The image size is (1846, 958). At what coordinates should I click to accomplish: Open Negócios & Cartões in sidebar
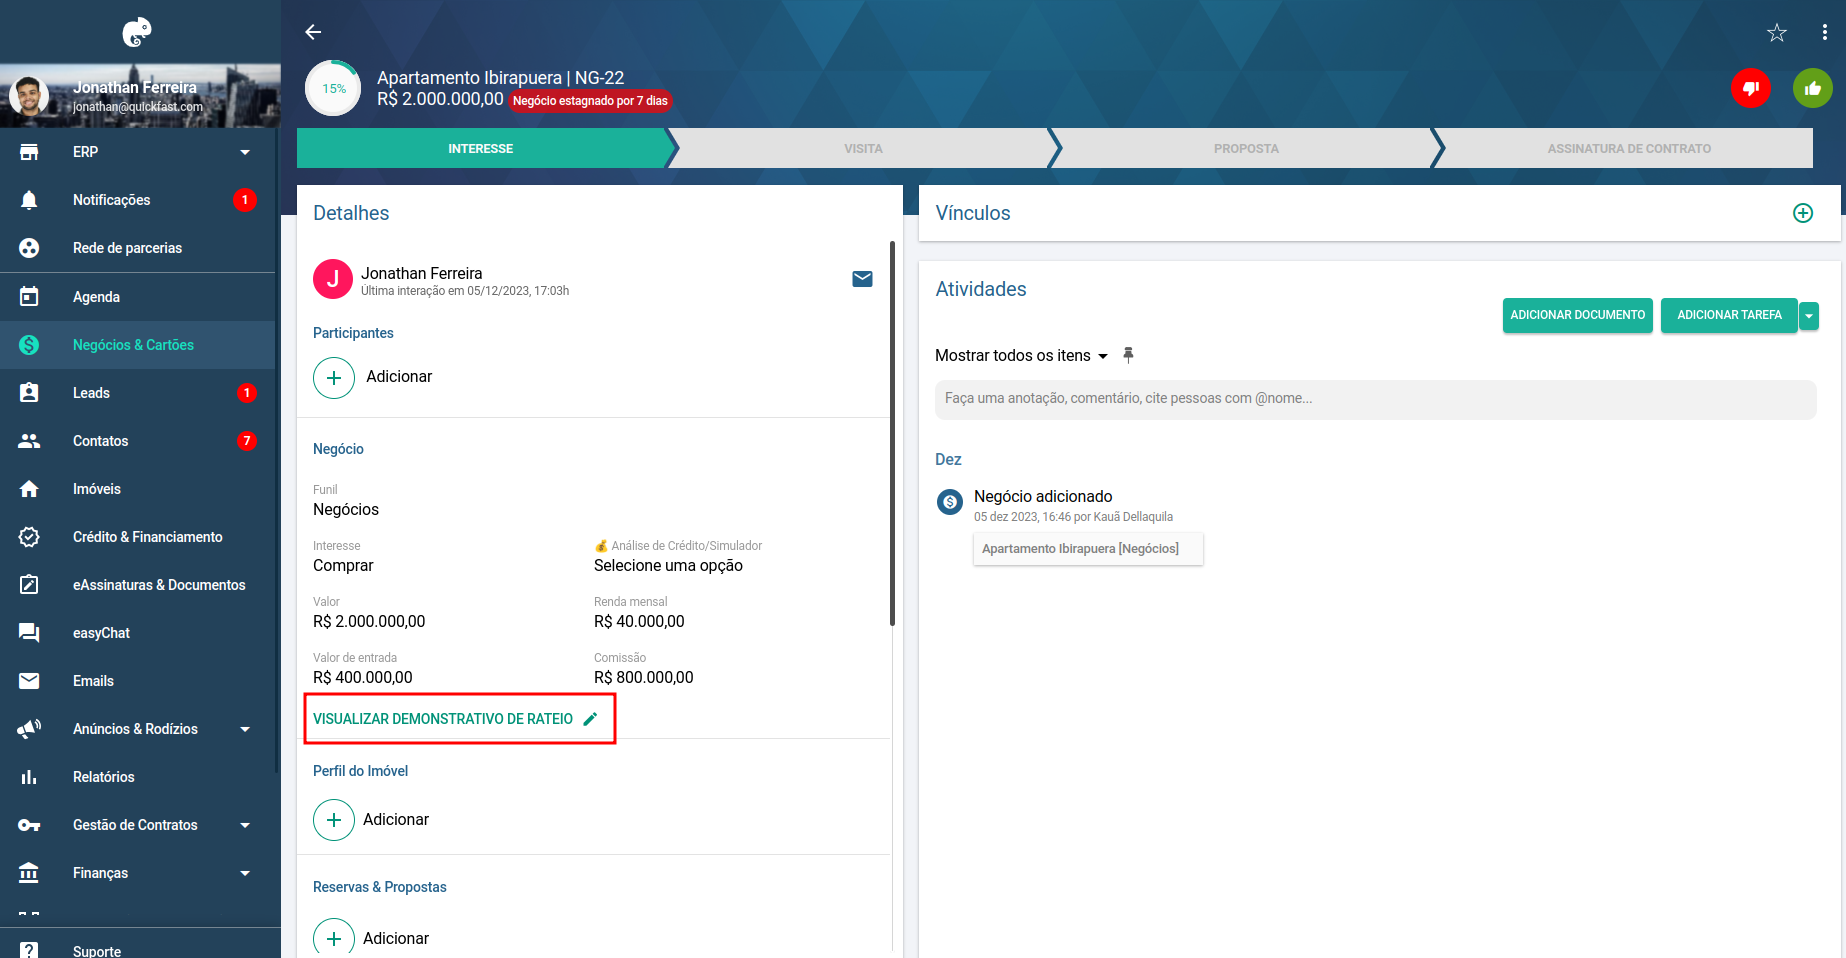(x=138, y=345)
